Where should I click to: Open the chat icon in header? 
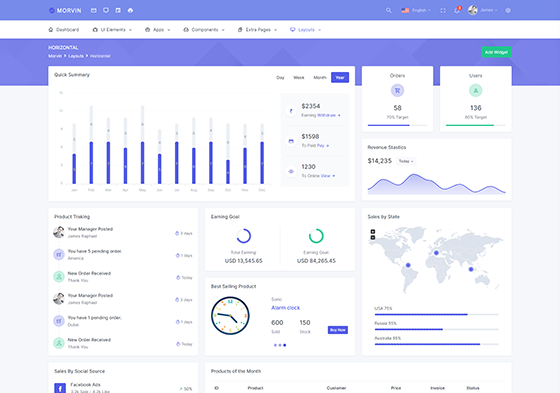106,10
